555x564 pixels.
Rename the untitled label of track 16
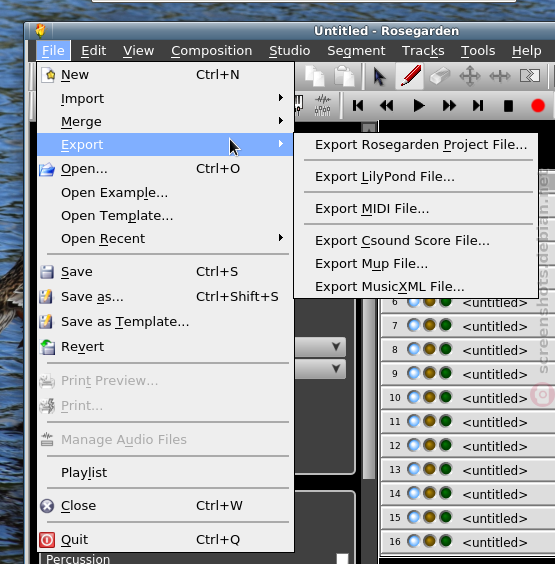495,542
